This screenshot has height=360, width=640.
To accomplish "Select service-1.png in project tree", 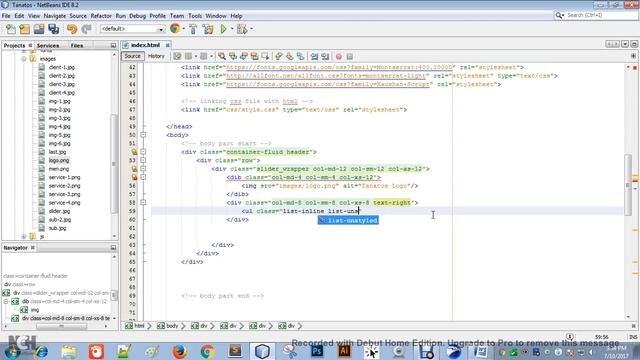I will (64, 177).
